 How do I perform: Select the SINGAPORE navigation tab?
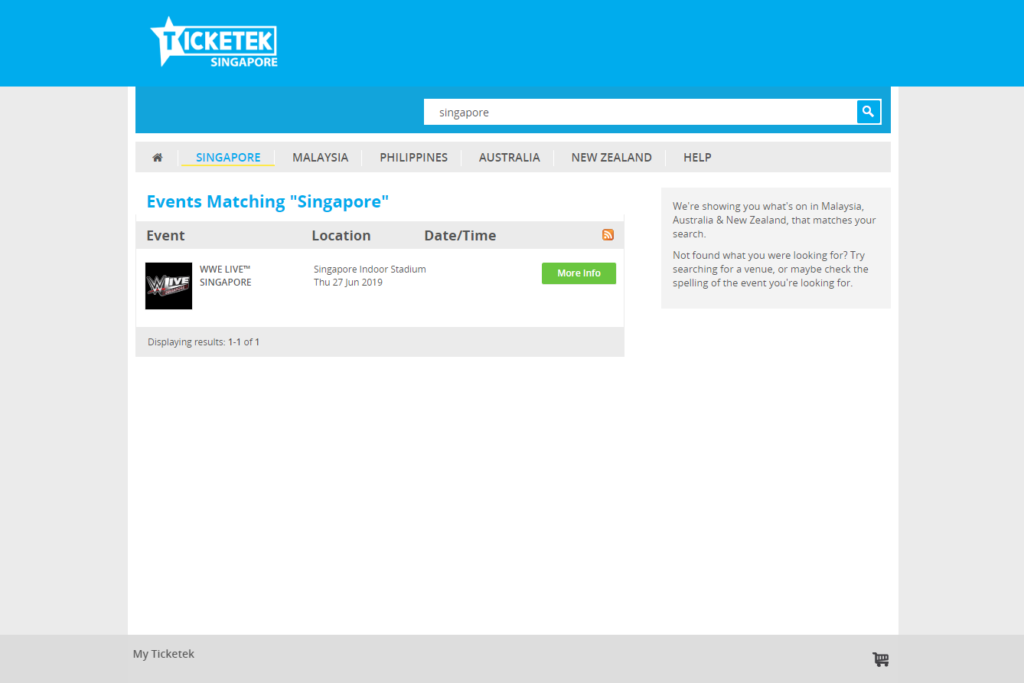pos(228,157)
